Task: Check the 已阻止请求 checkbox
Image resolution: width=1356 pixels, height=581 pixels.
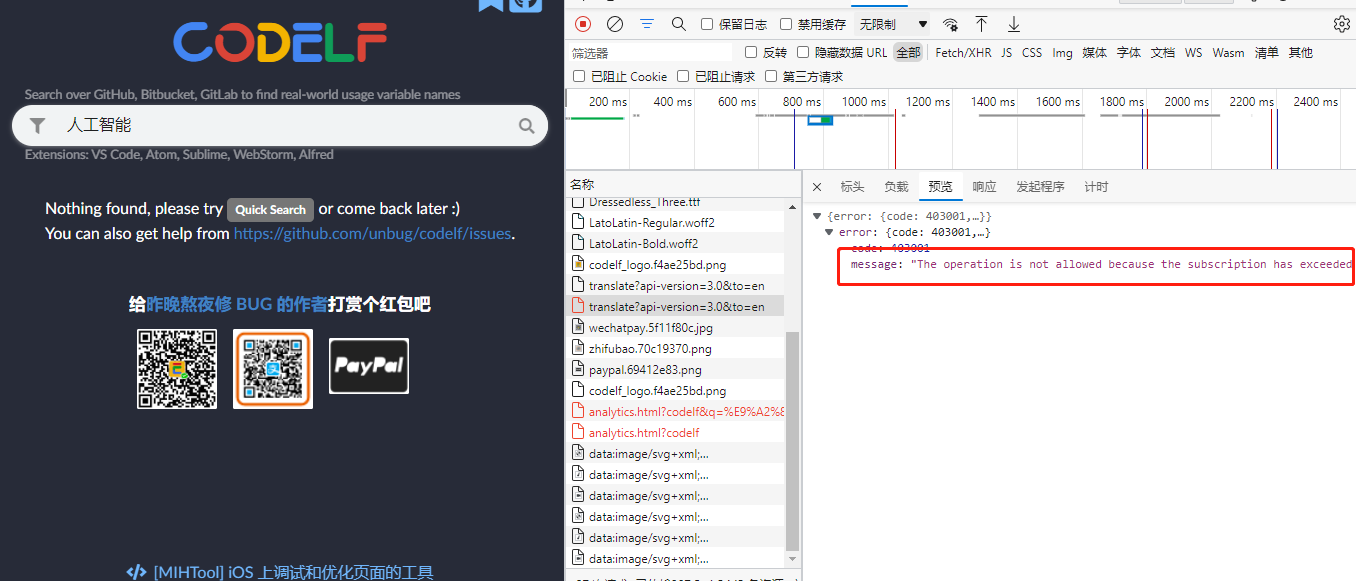Action: click(683, 76)
